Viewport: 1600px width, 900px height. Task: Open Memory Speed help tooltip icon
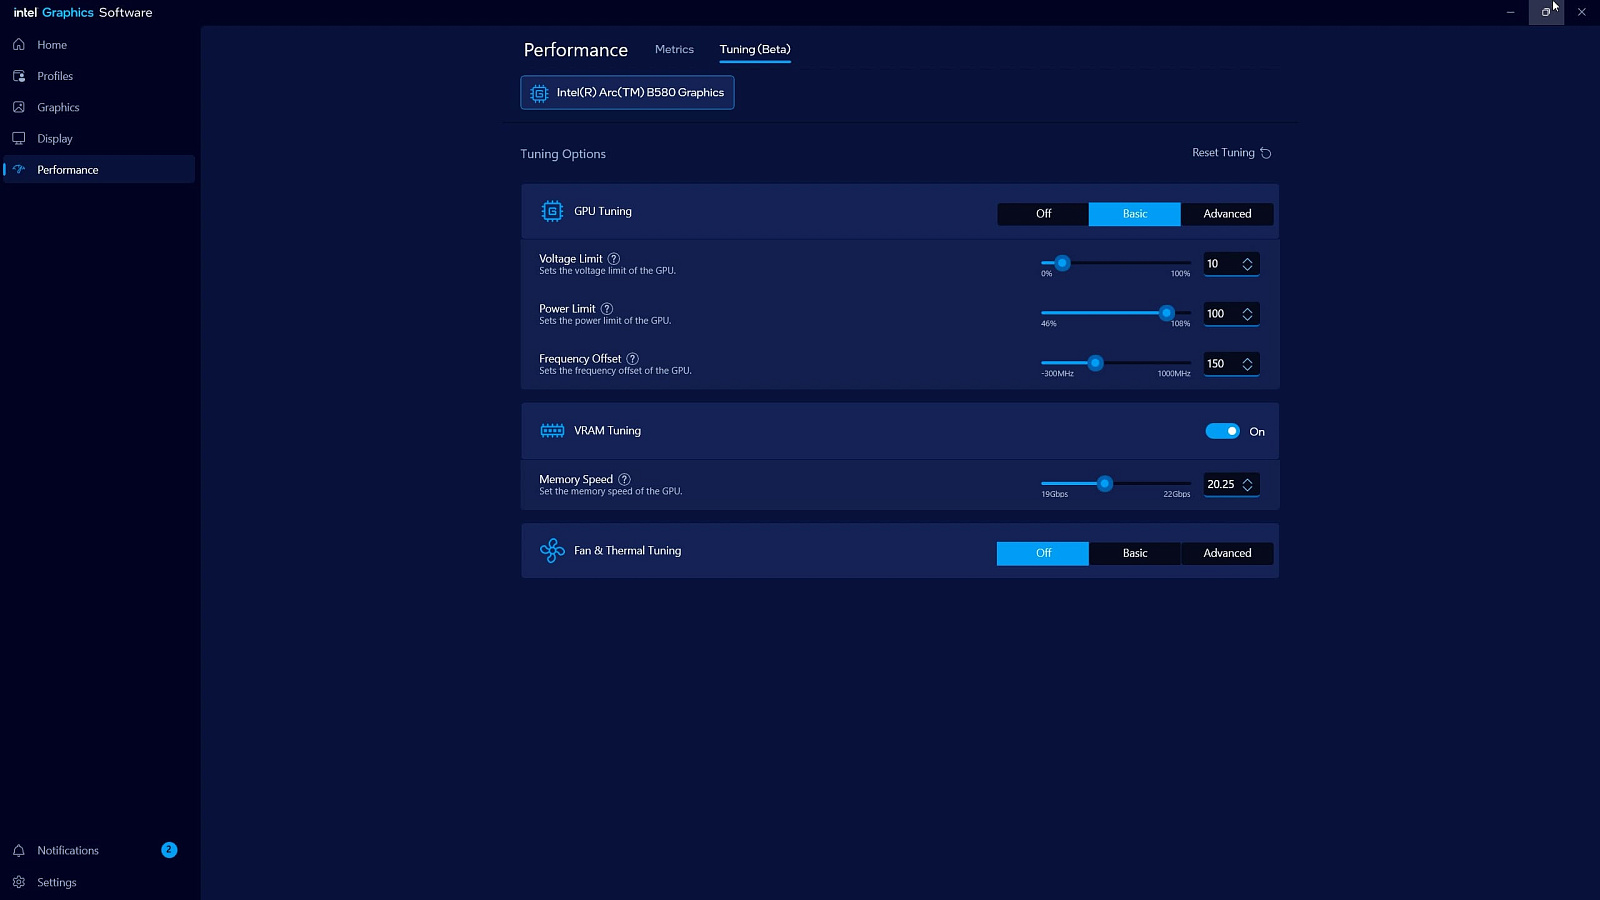[624, 480]
